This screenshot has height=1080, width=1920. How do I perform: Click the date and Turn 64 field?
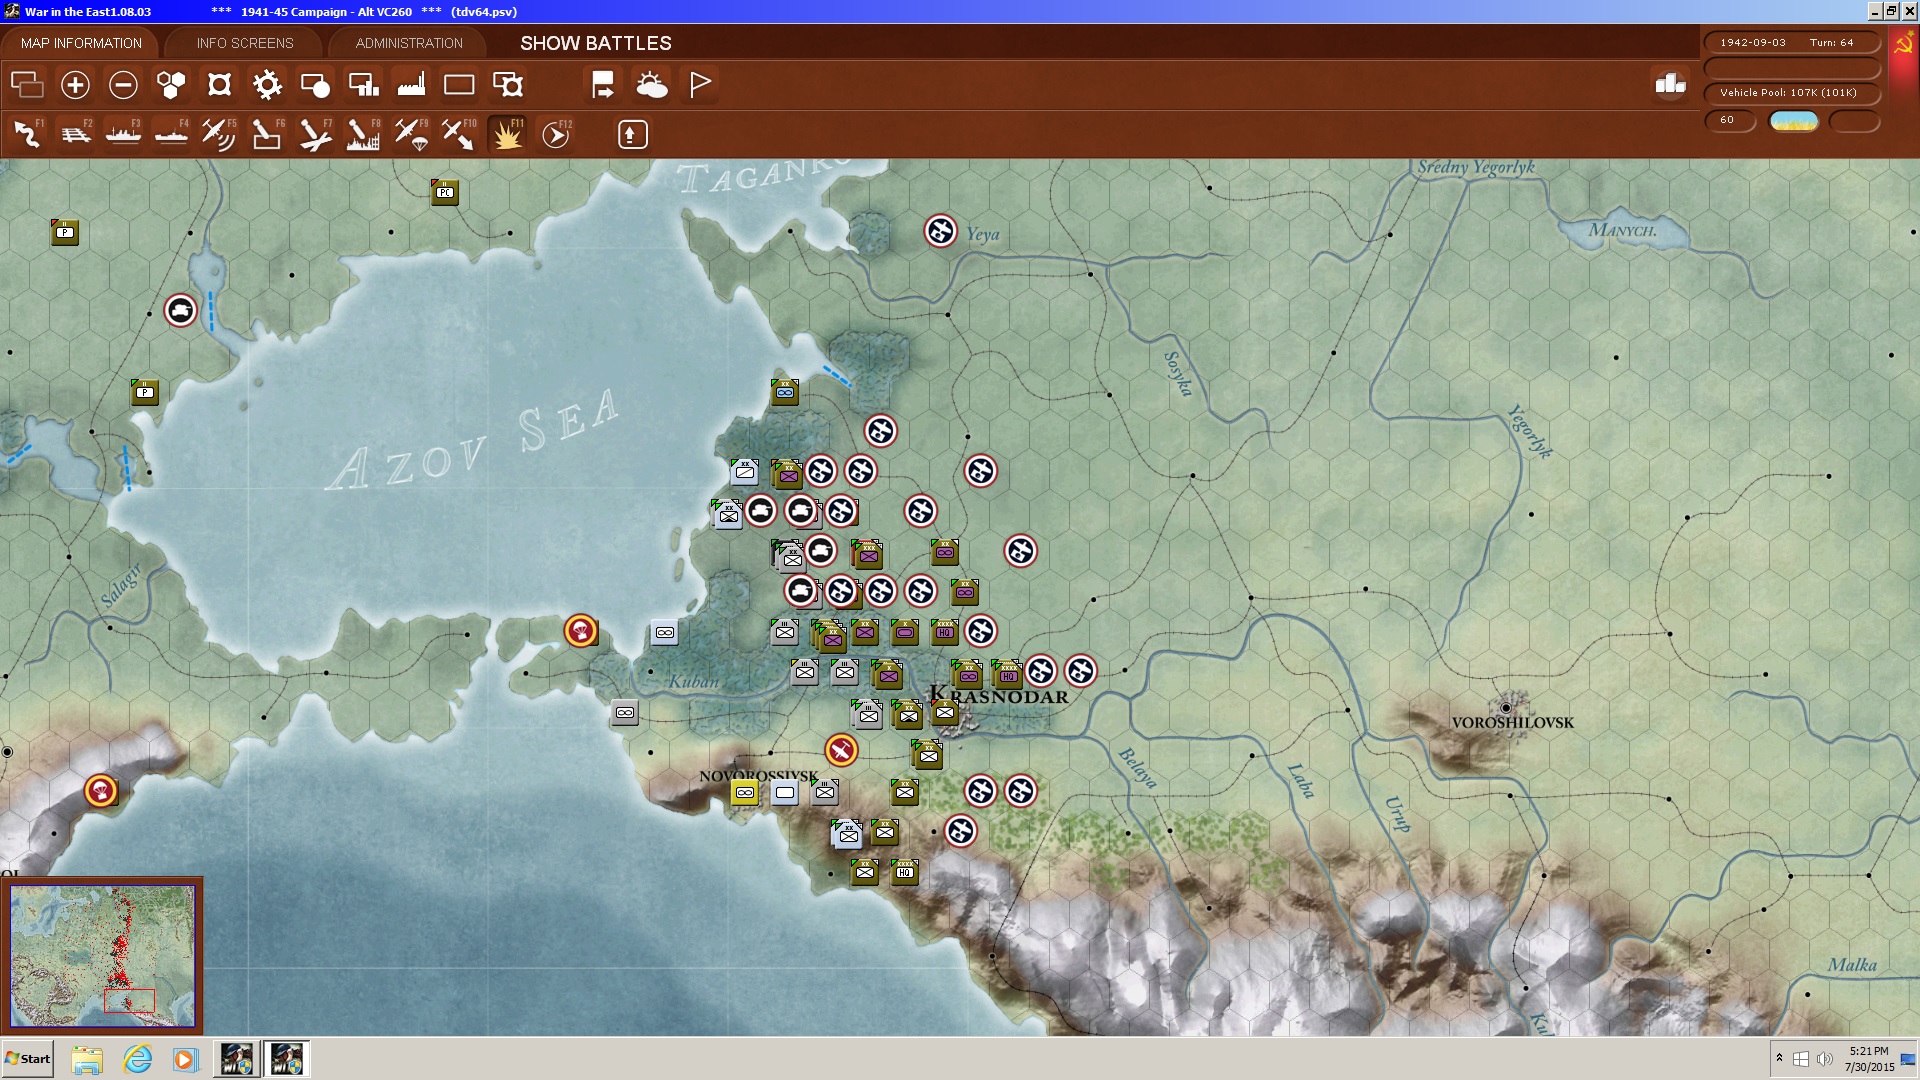pyautogui.click(x=1791, y=42)
